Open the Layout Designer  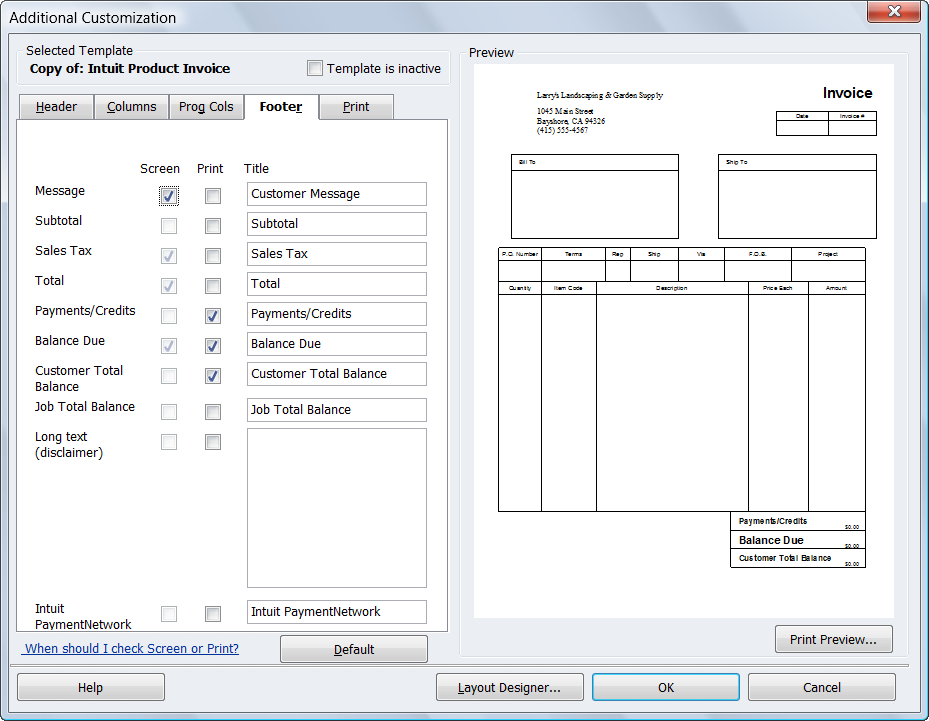coord(509,687)
